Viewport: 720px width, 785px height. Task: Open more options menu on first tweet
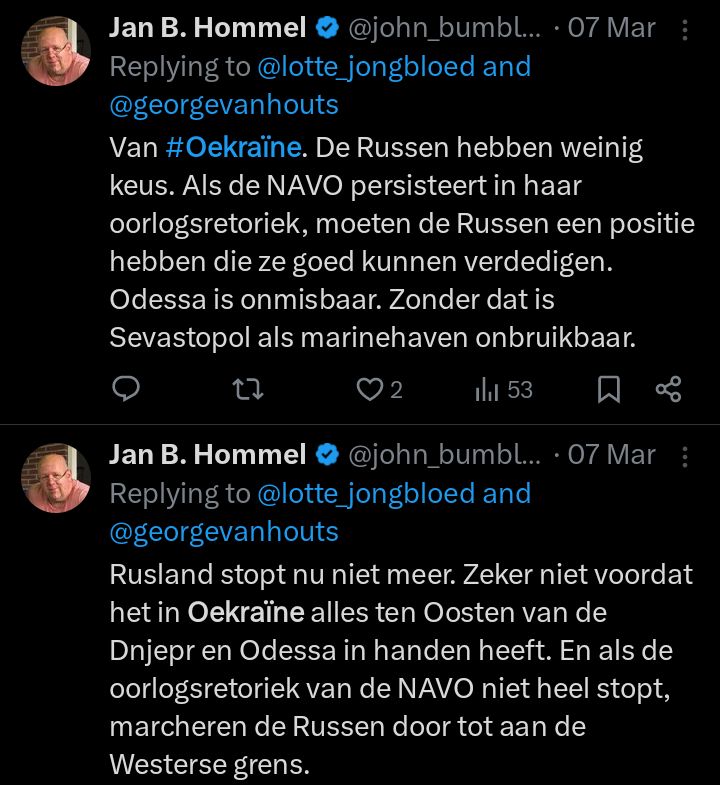[684, 29]
